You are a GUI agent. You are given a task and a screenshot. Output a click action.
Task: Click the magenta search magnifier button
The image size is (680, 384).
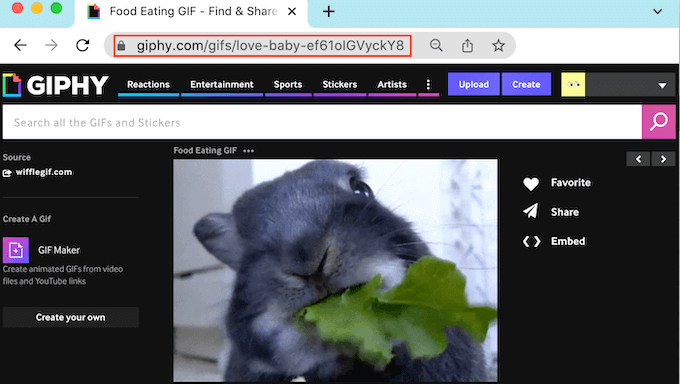[658, 122]
